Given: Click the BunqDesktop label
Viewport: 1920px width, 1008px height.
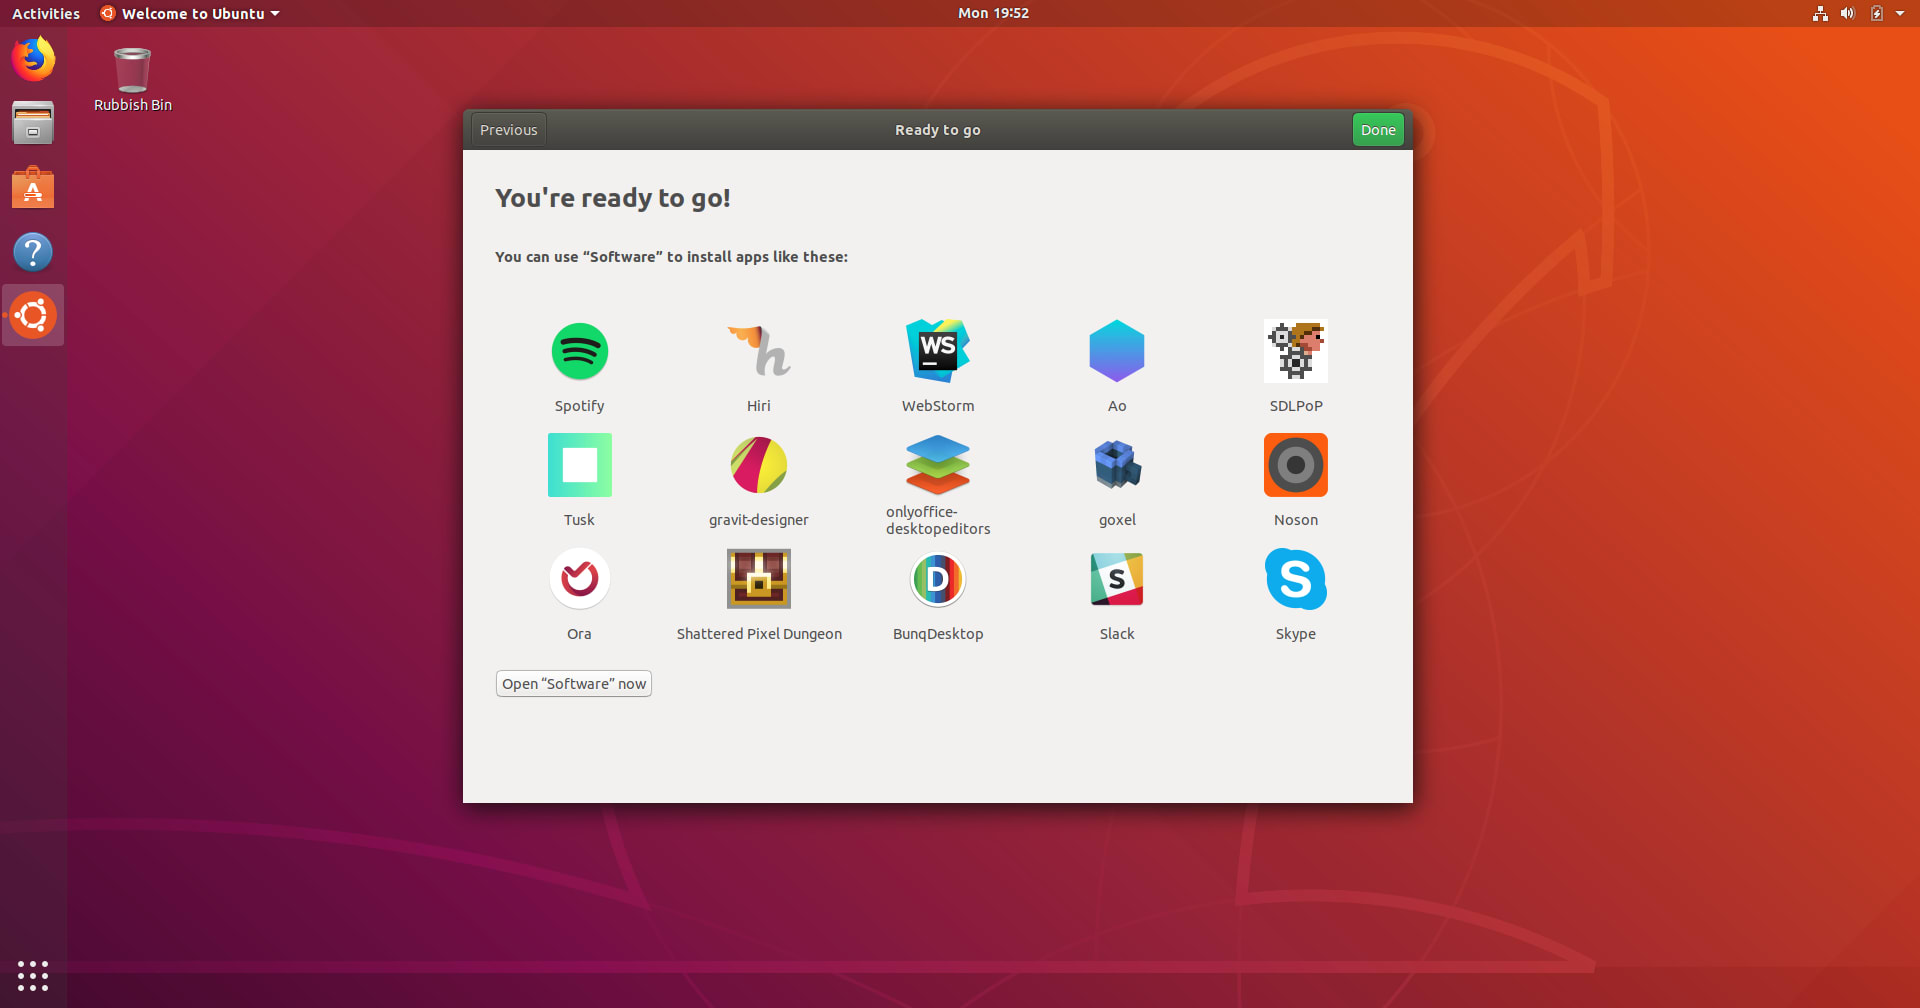Looking at the screenshot, I should point(938,634).
